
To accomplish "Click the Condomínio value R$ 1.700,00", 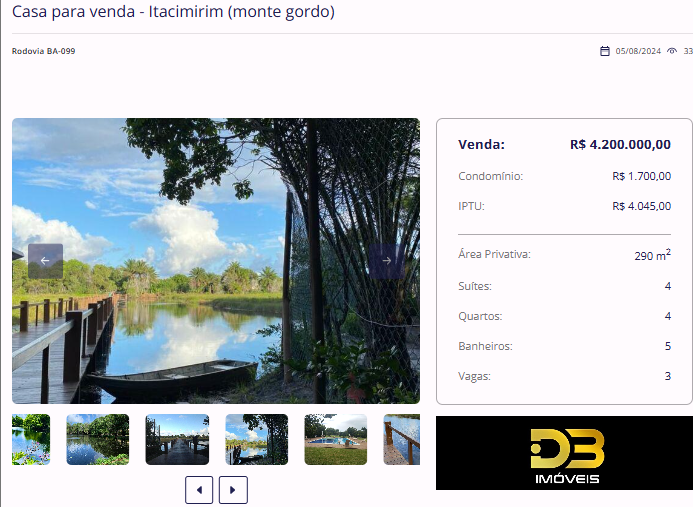I will point(641,176).
